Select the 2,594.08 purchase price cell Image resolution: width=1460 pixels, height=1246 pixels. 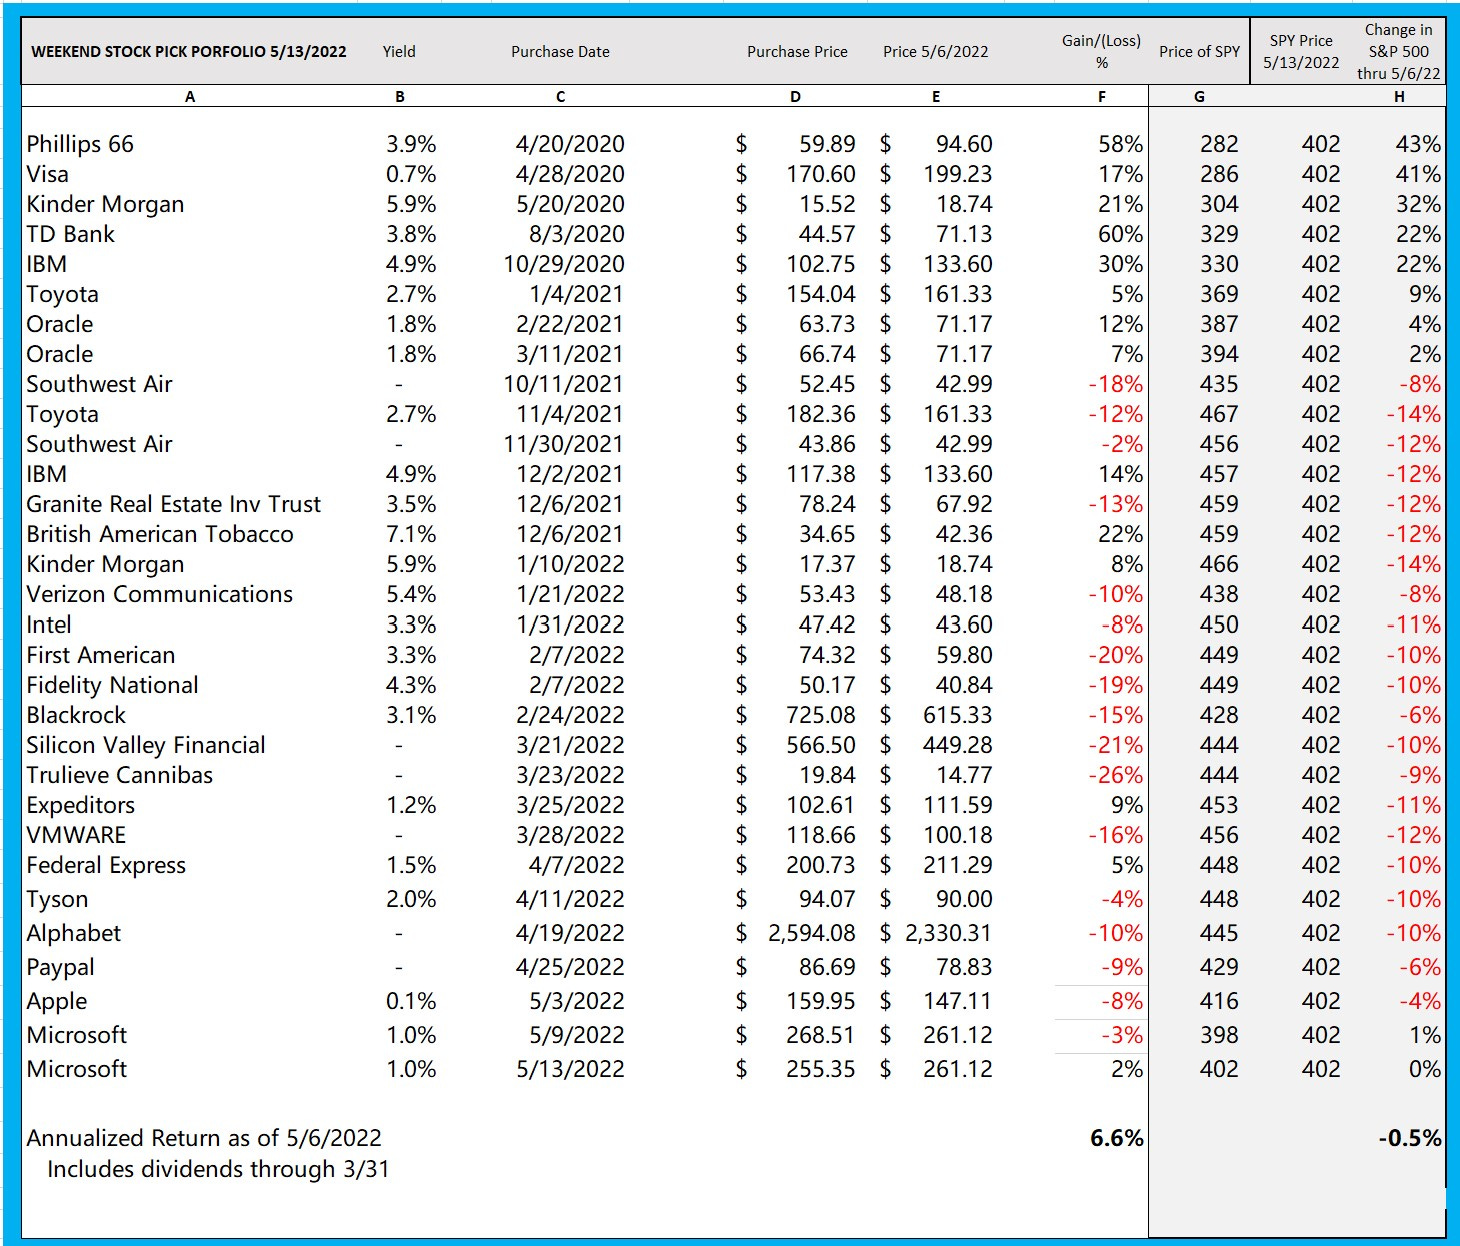812,933
